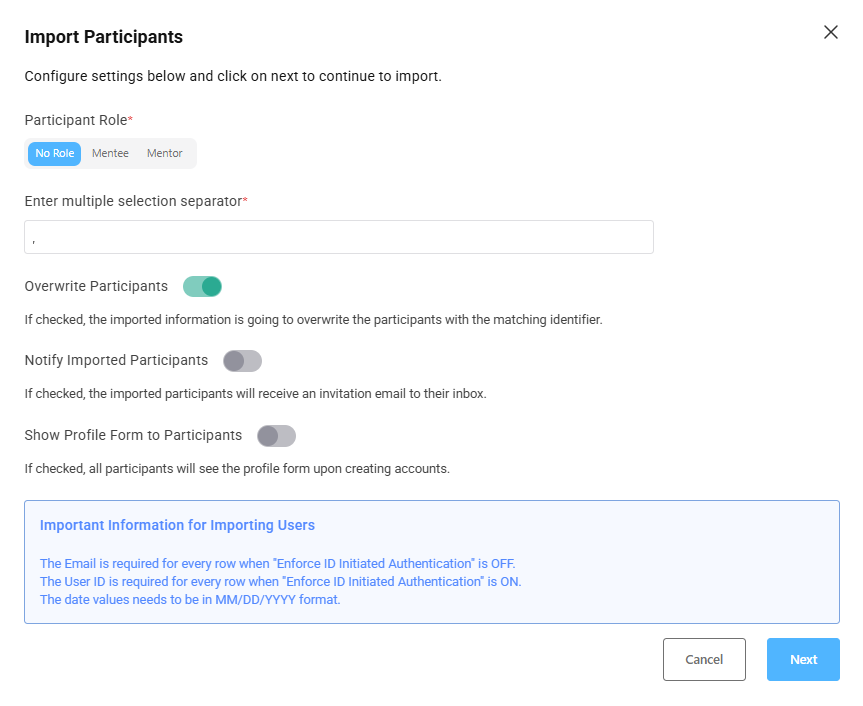
Task: Turn on Show Profile Form to Participants
Action: click(276, 436)
